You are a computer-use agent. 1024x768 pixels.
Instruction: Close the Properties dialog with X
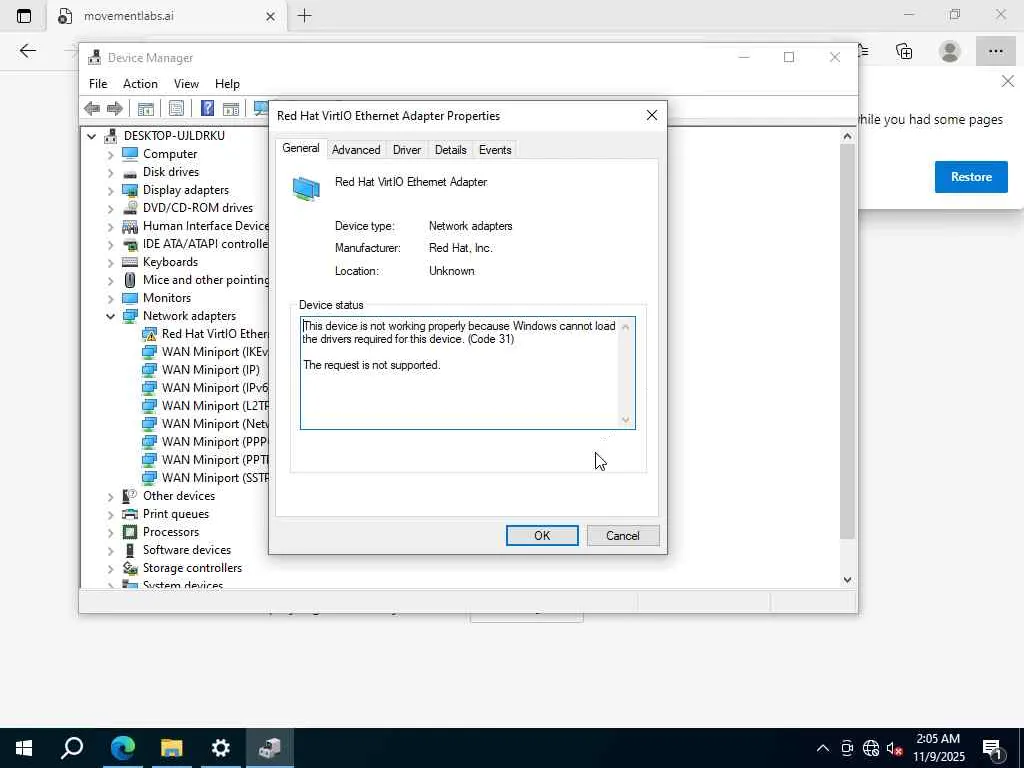coord(651,116)
